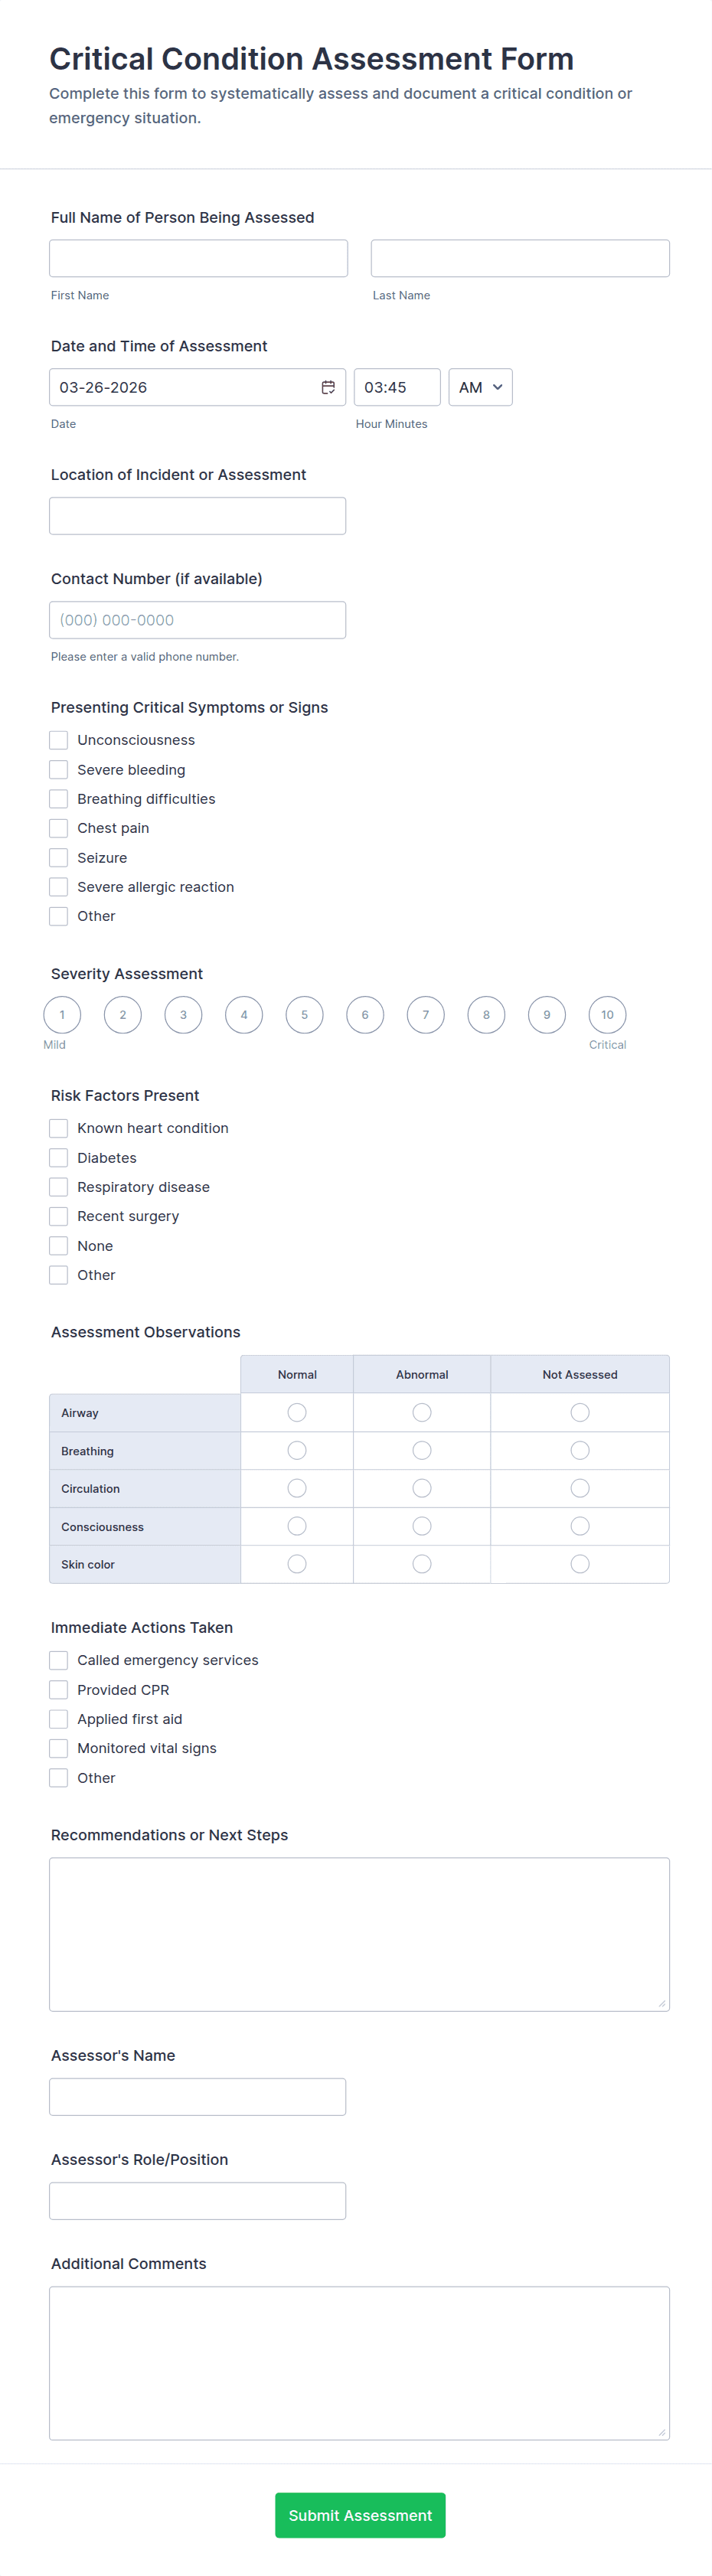
Task: Set Circulation to Abnormal
Action: click(x=422, y=1488)
